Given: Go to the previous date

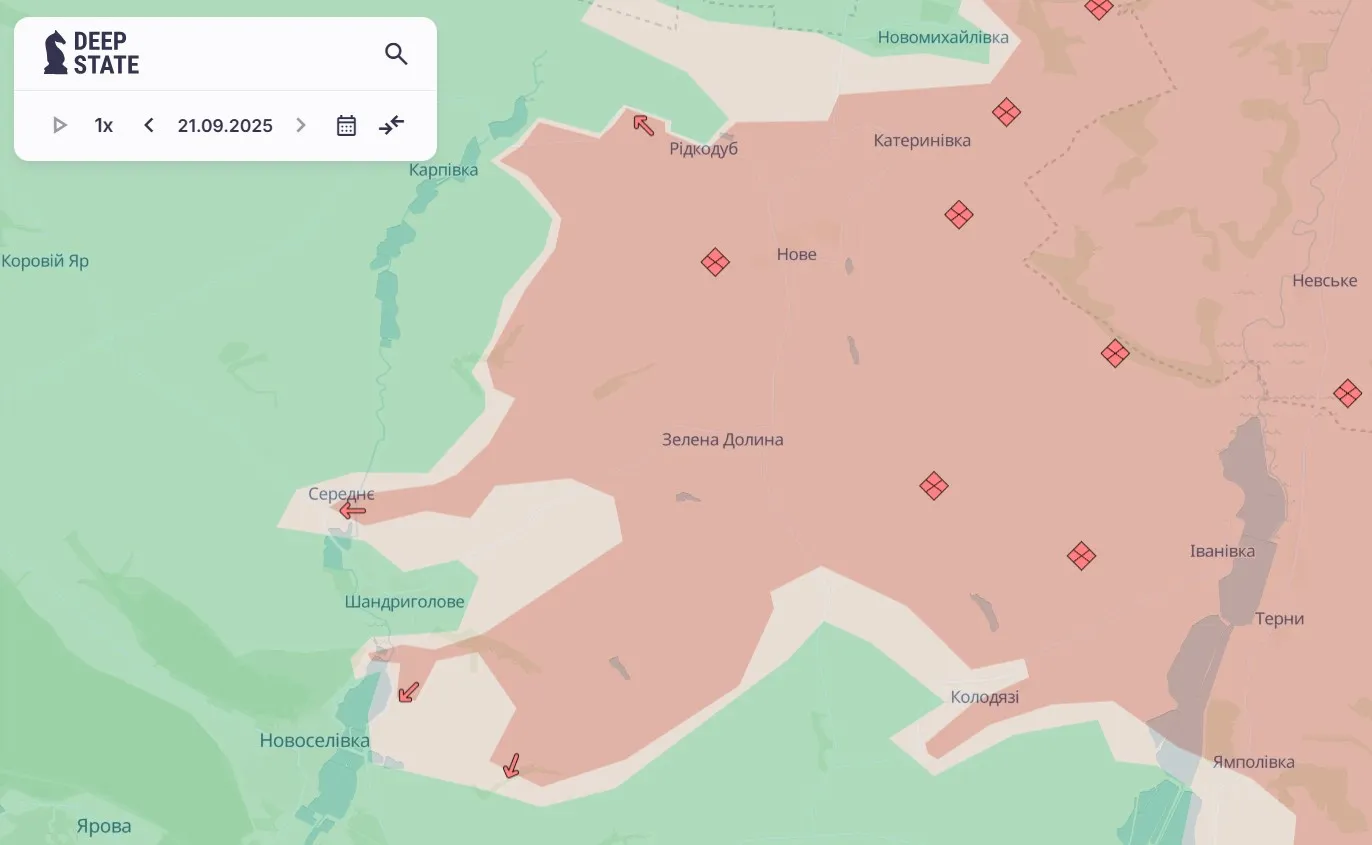Looking at the screenshot, I should [149, 125].
